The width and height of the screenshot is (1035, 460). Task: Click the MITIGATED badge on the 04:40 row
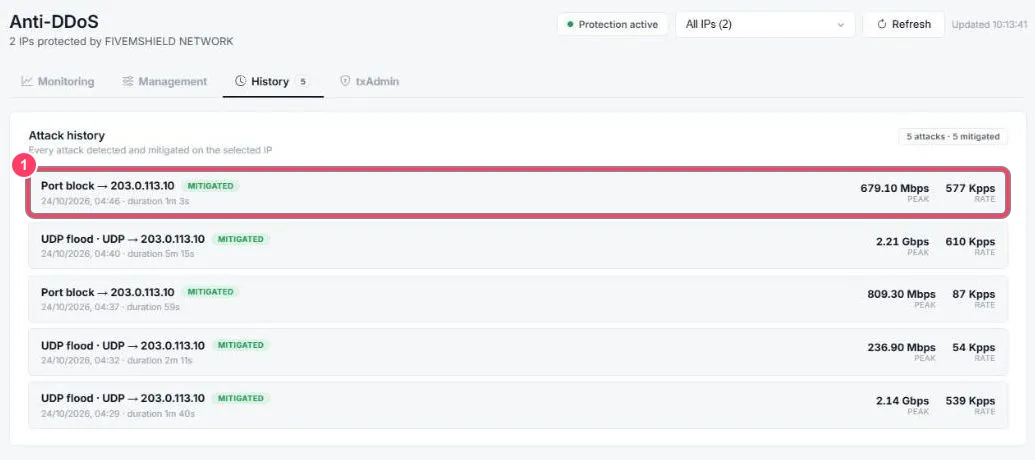[240, 239]
